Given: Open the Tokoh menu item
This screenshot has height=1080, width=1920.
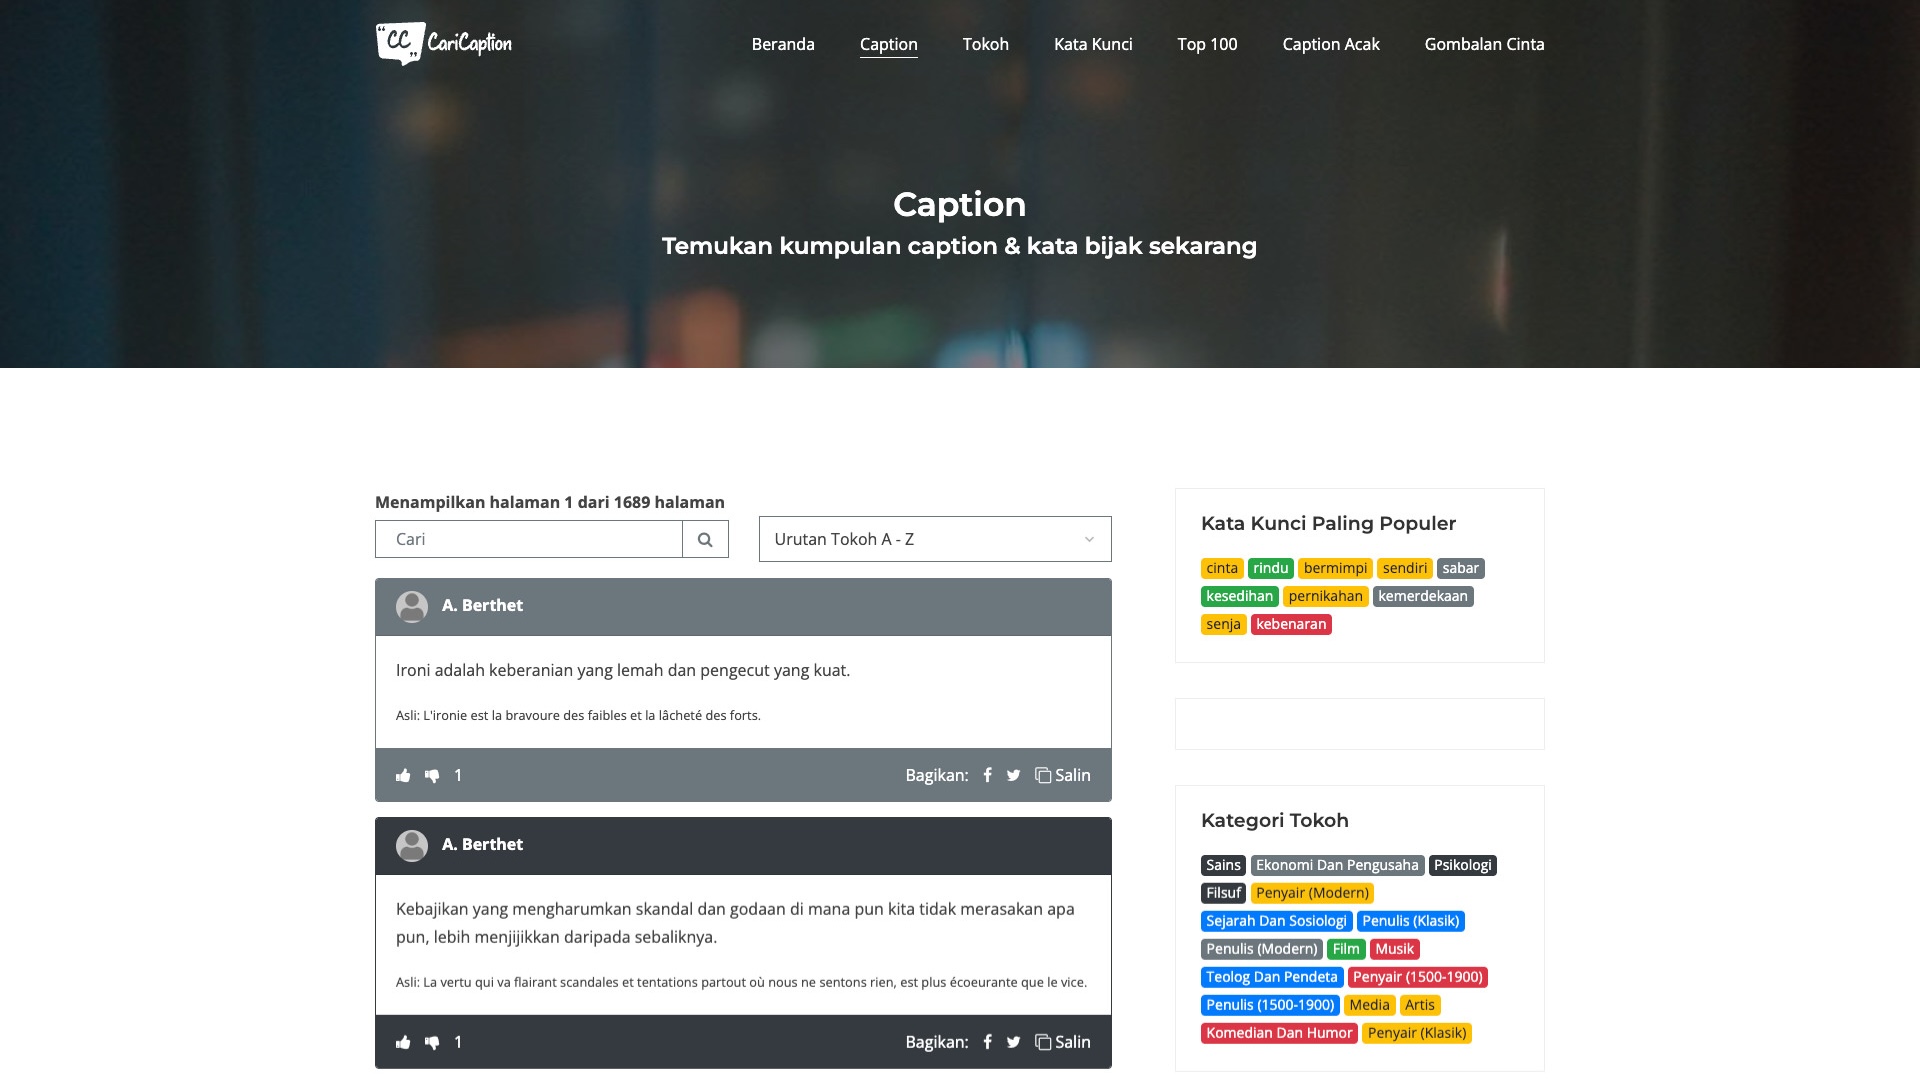Looking at the screenshot, I should (x=985, y=44).
